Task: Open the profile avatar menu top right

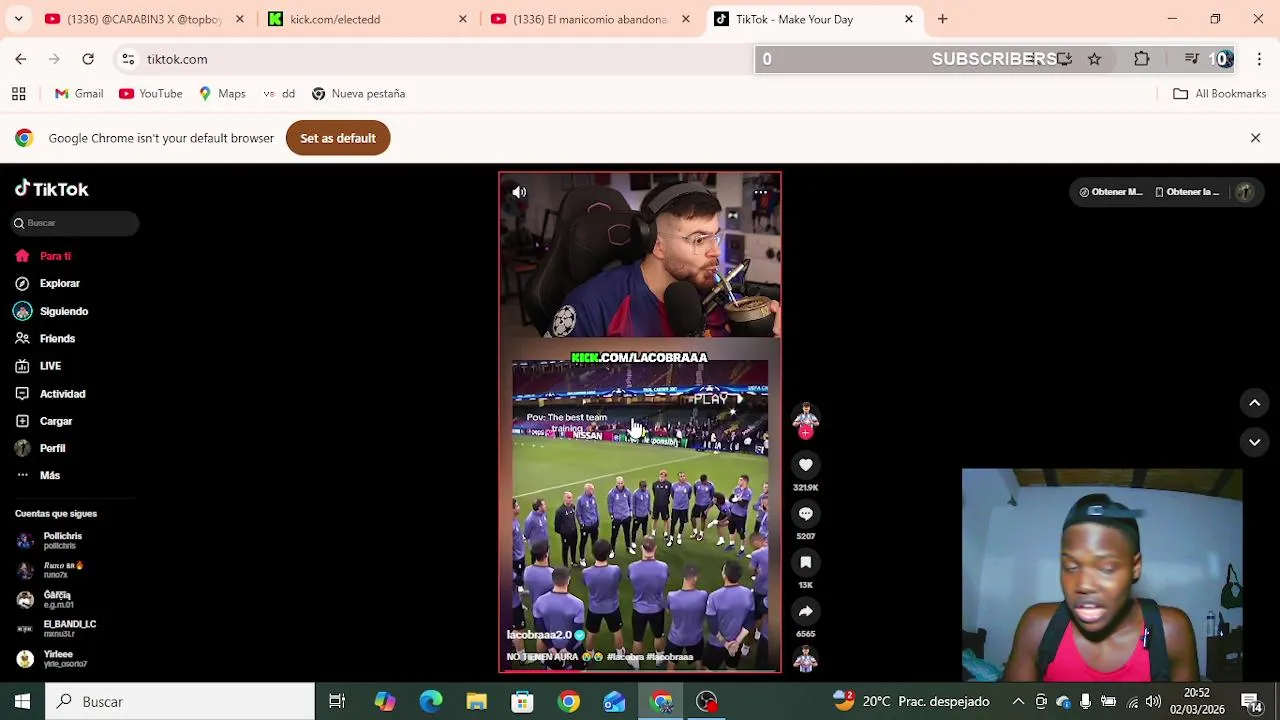Action: pyautogui.click(x=1244, y=192)
